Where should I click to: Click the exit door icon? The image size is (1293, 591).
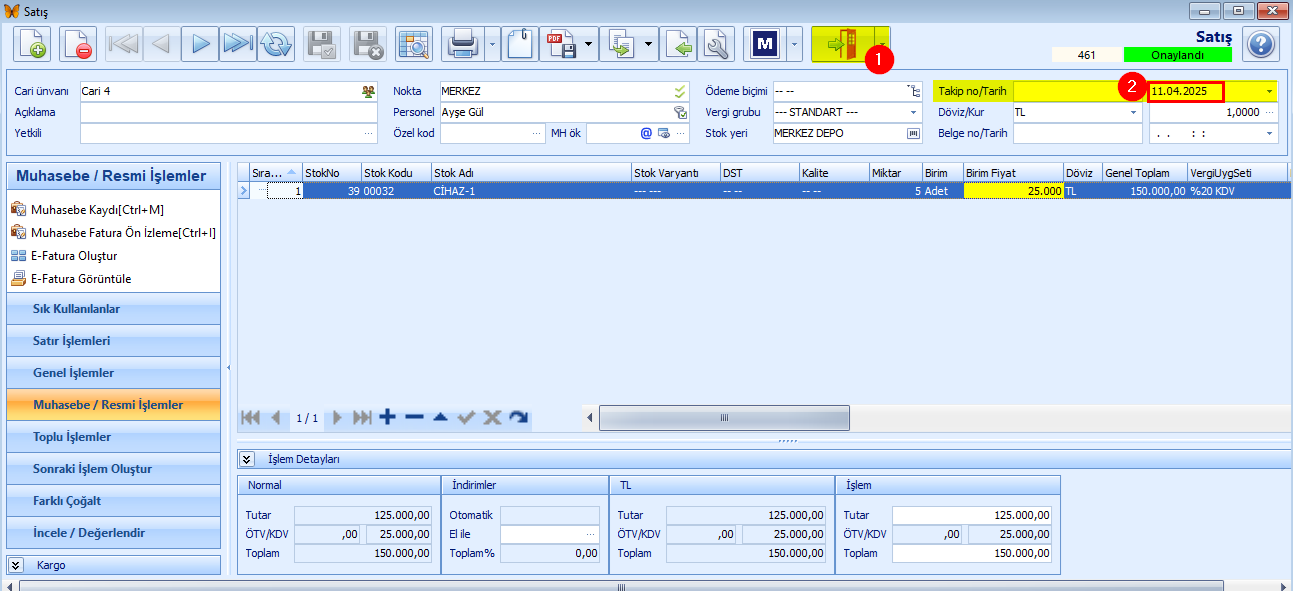coord(842,45)
